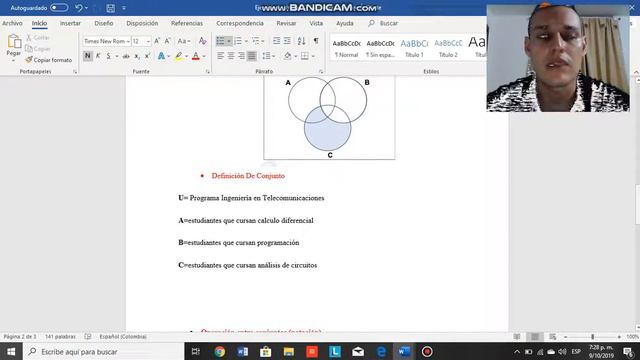Align text left
Viewport: 640px width, 360px height.
click(x=220, y=56)
